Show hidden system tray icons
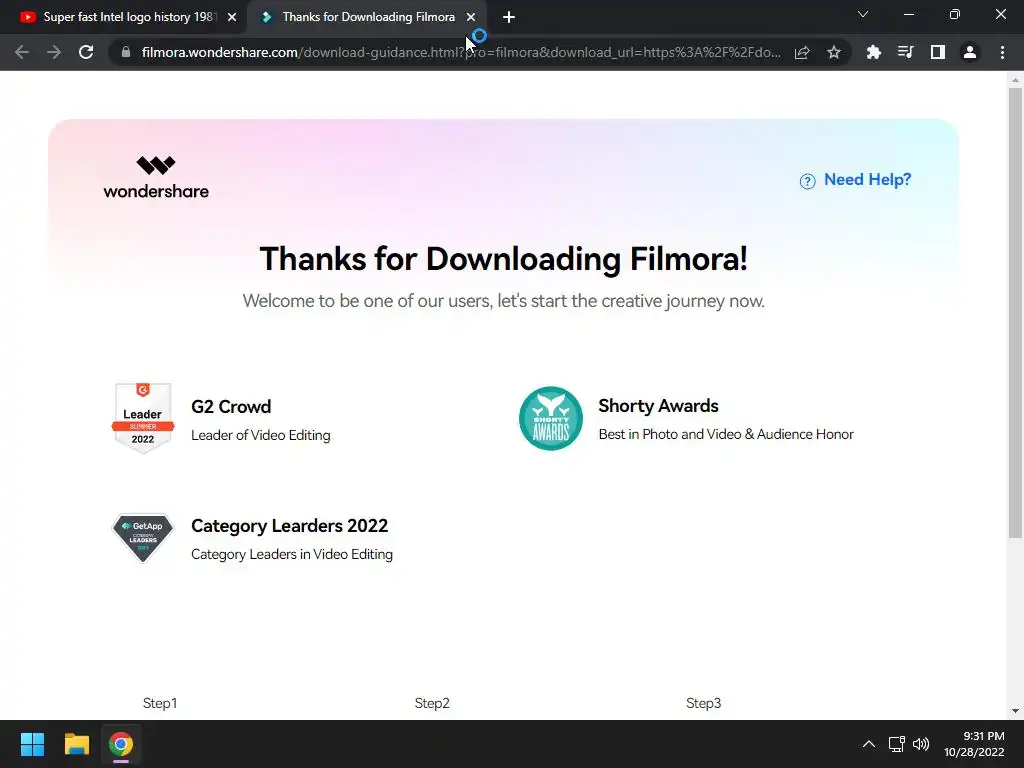1024x768 pixels. point(869,744)
